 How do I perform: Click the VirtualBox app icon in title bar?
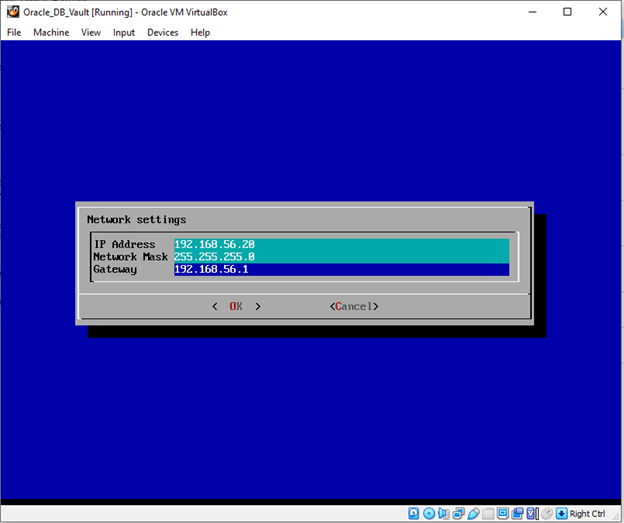click(x=13, y=12)
